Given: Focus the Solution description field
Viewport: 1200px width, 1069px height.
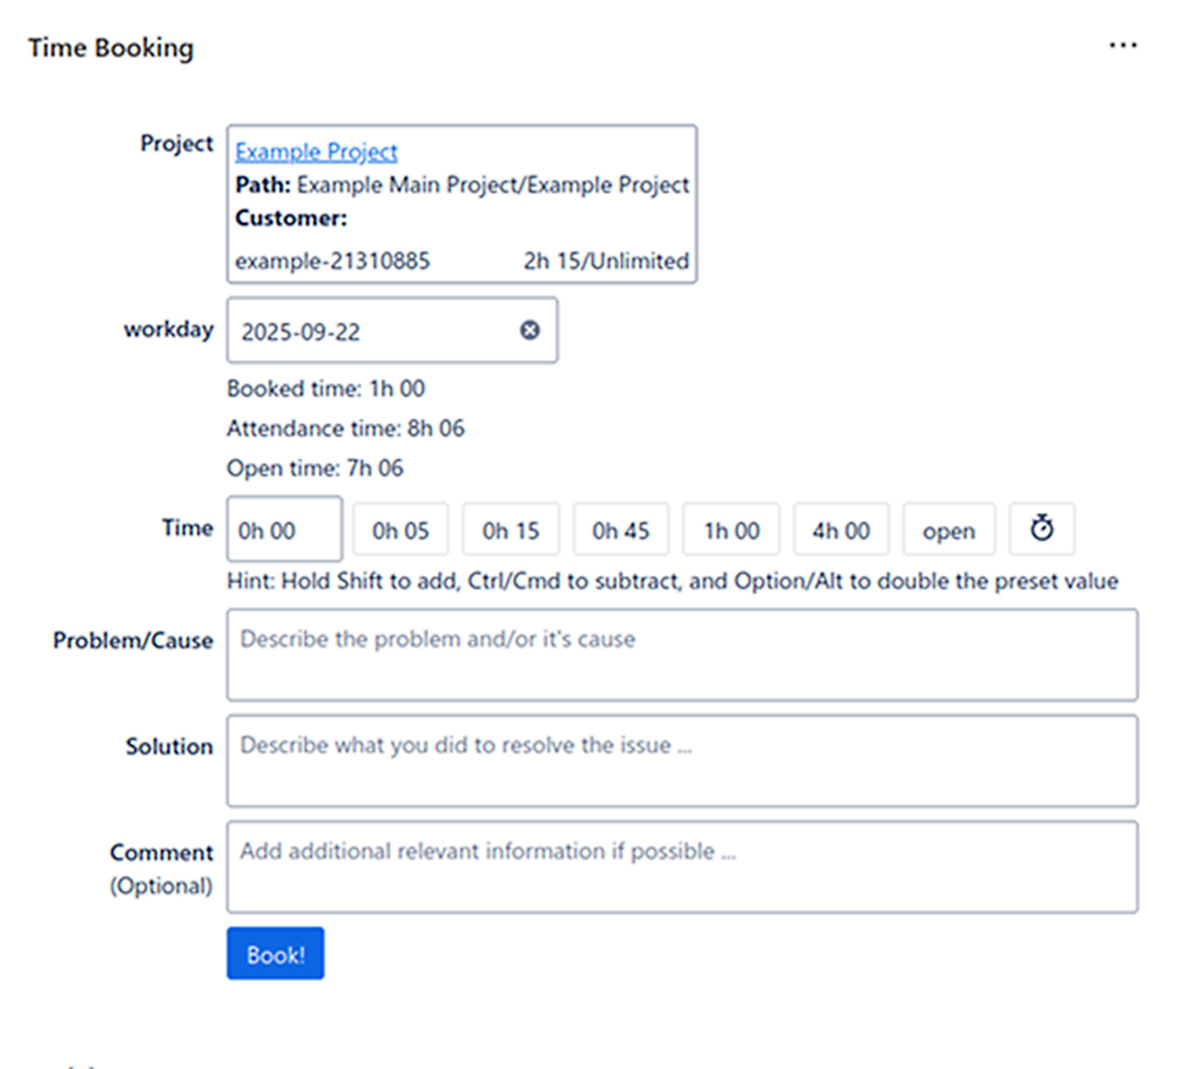Looking at the screenshot, I should pyautogui.click(x=682, y=761).
